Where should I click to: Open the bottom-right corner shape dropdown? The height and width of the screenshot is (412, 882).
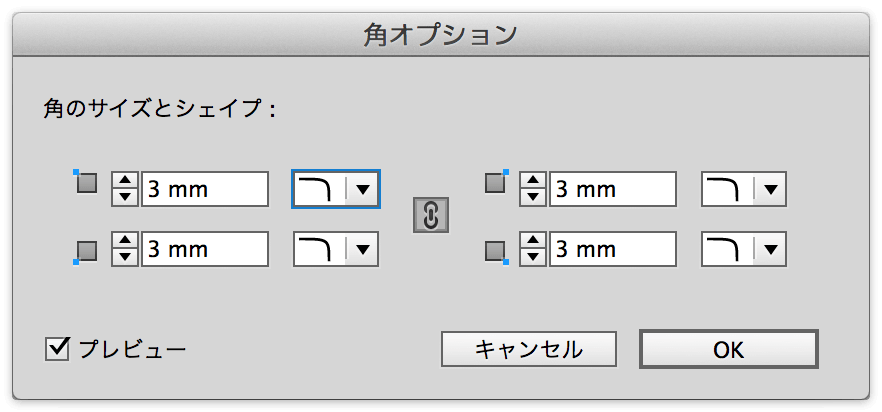pyautogui.click(x=743, y=249)
